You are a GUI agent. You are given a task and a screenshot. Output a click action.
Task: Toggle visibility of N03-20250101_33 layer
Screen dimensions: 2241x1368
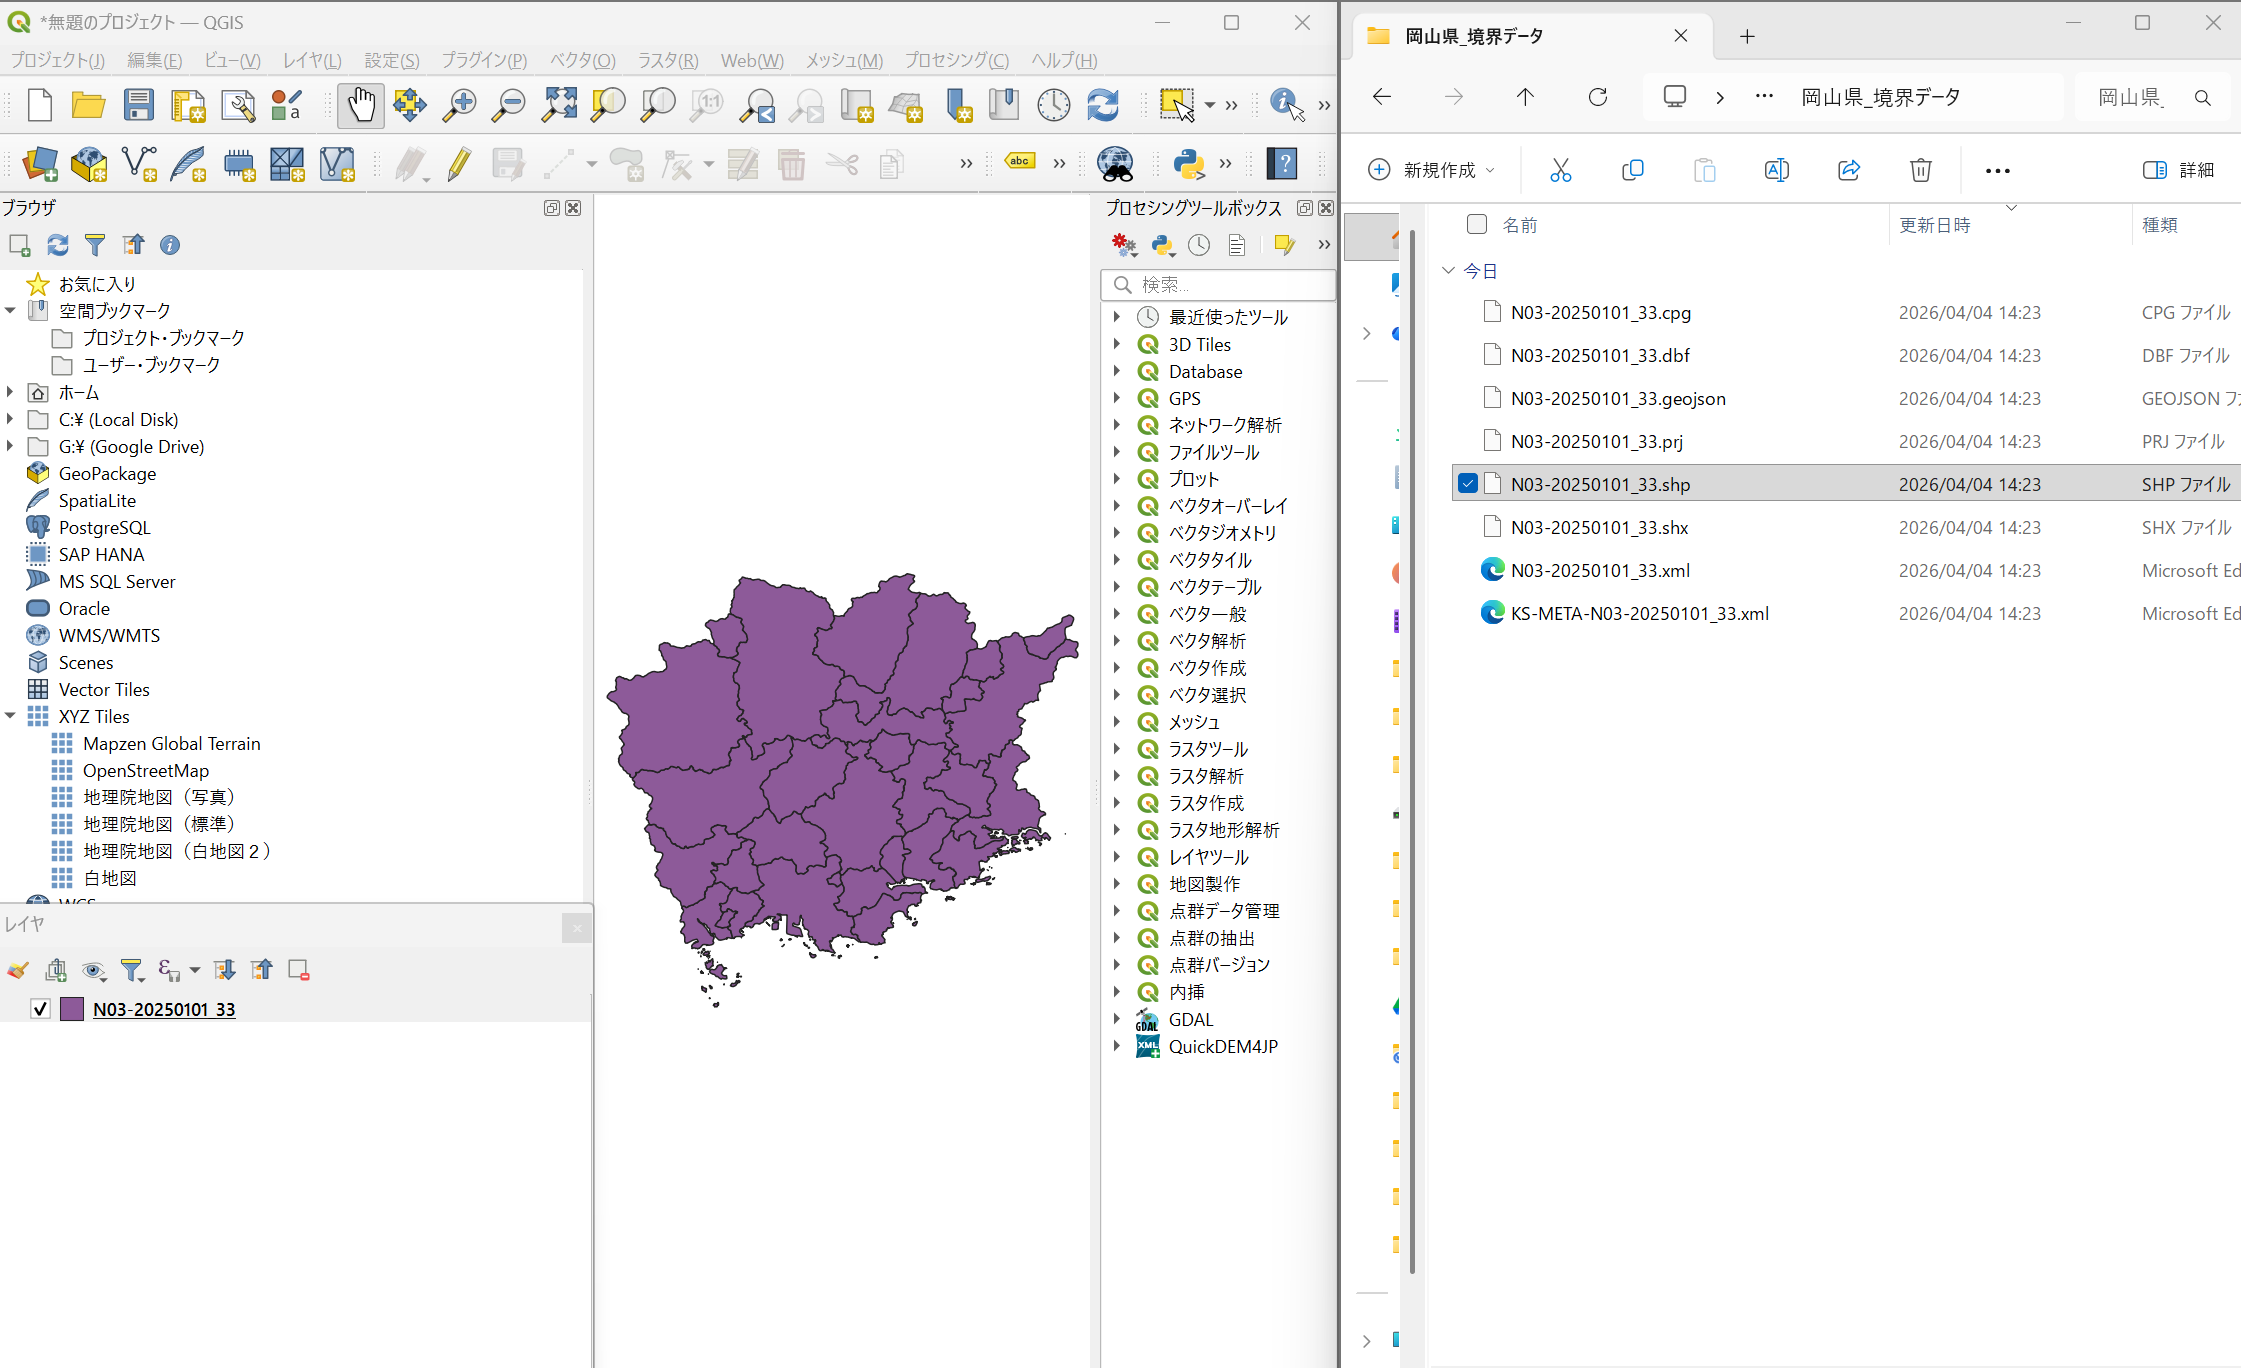[41, 1009]
